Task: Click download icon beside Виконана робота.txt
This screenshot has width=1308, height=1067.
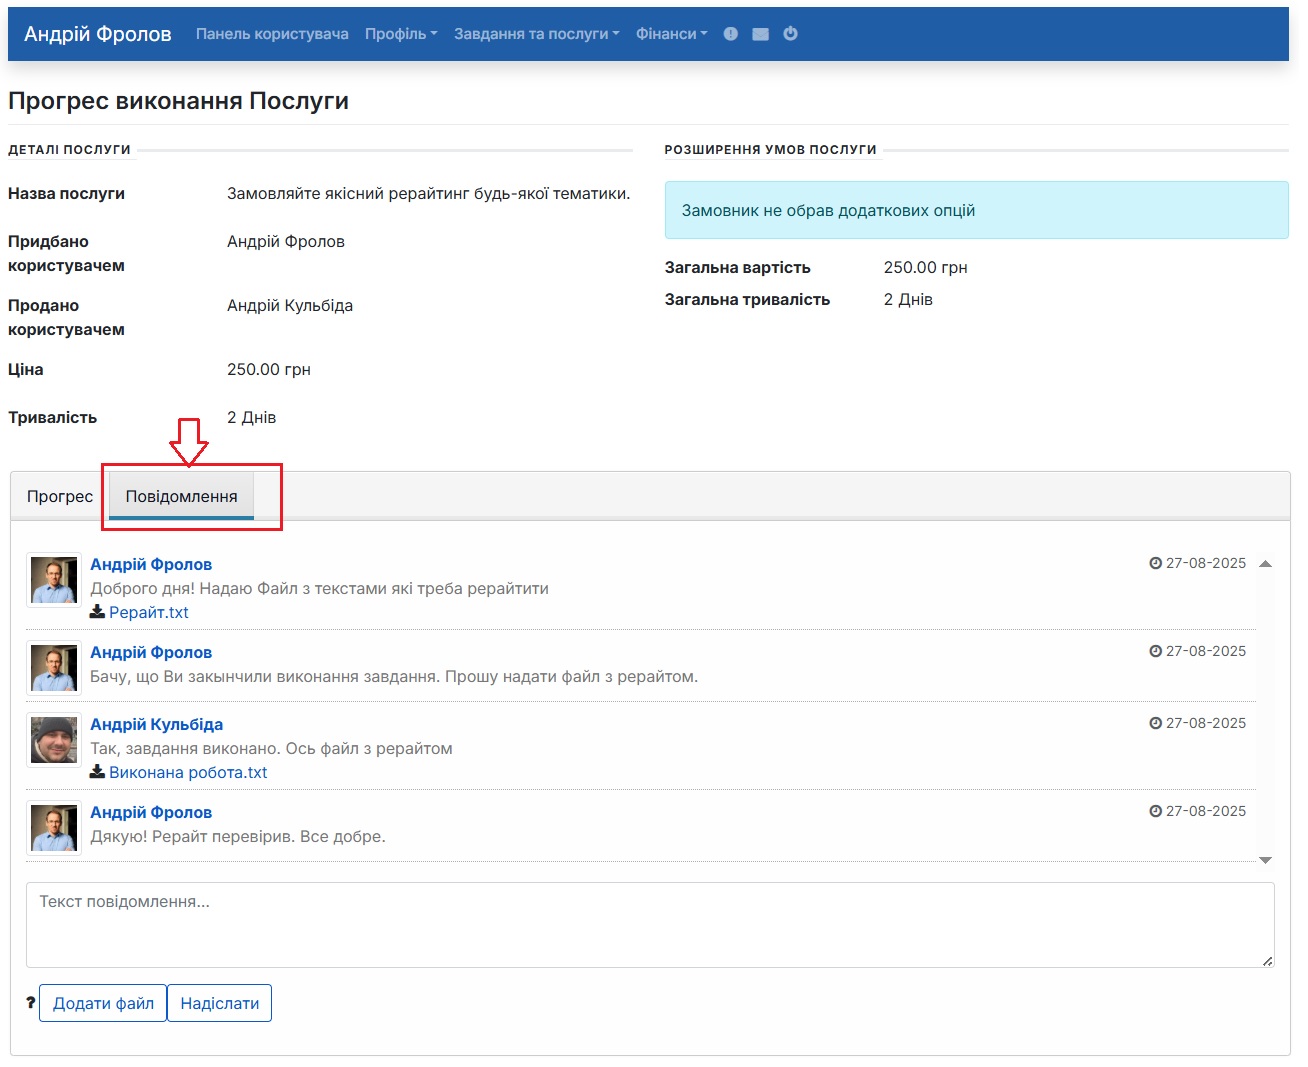Action: tap(97, 772)
